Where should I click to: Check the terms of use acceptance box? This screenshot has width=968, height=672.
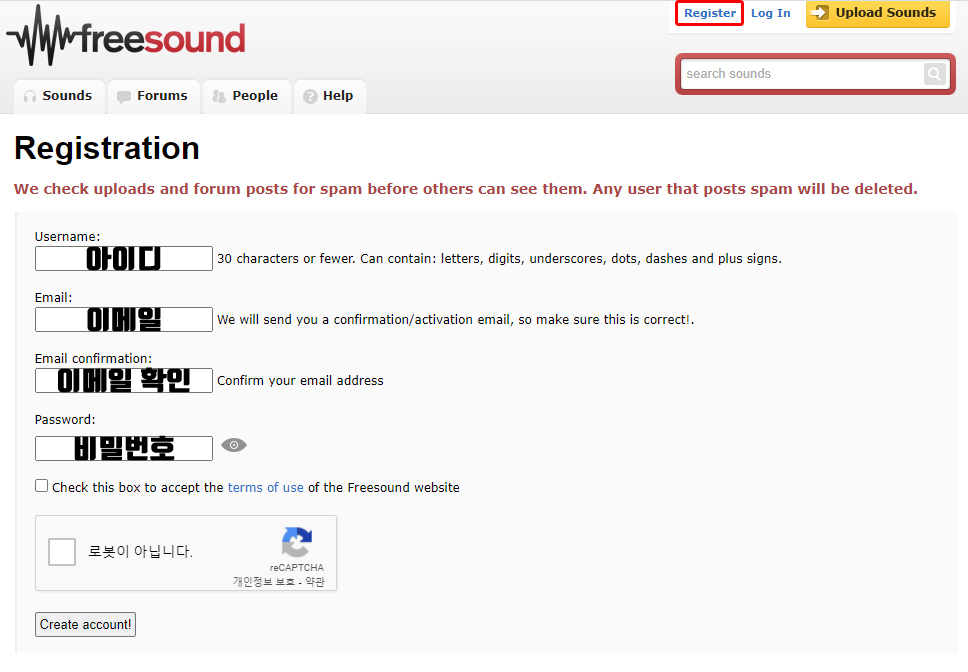pos(41,486)
